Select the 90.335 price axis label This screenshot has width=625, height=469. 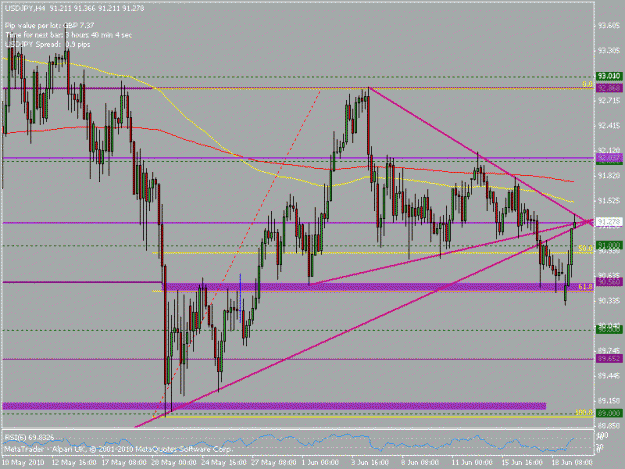click(x=609, y=300)
